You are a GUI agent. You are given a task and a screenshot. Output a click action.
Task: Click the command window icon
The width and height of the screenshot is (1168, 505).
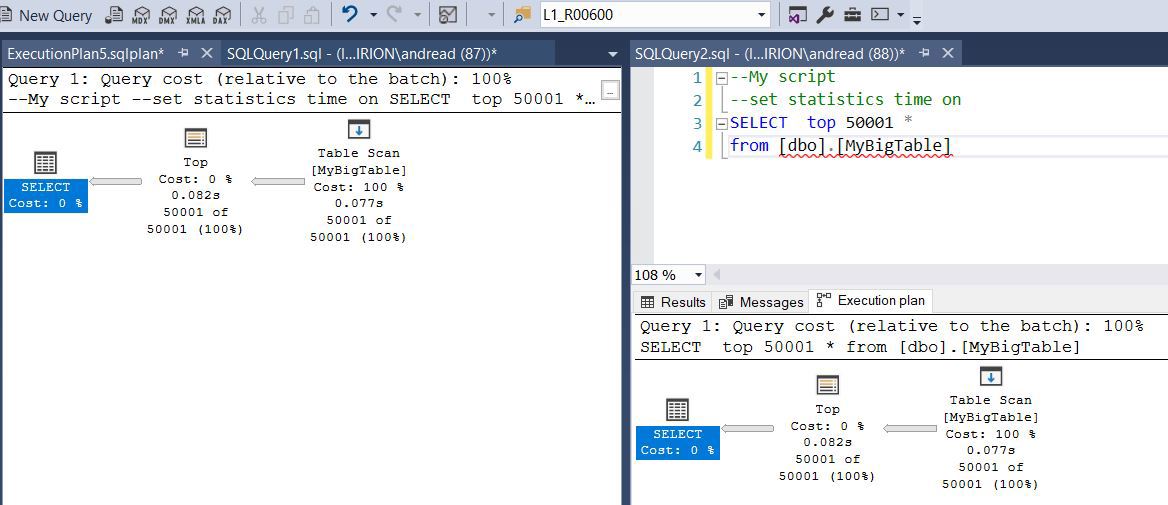point(880,14)
